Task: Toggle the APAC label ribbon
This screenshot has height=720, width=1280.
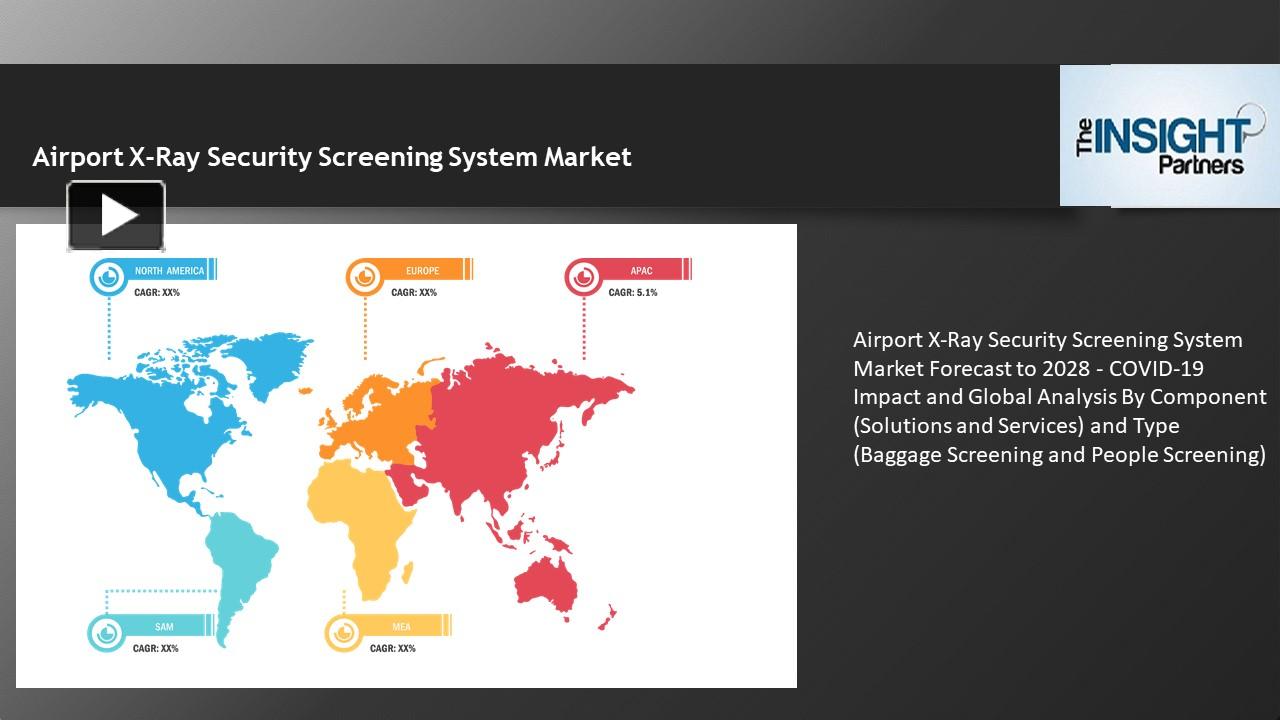Action: (641, 269)
